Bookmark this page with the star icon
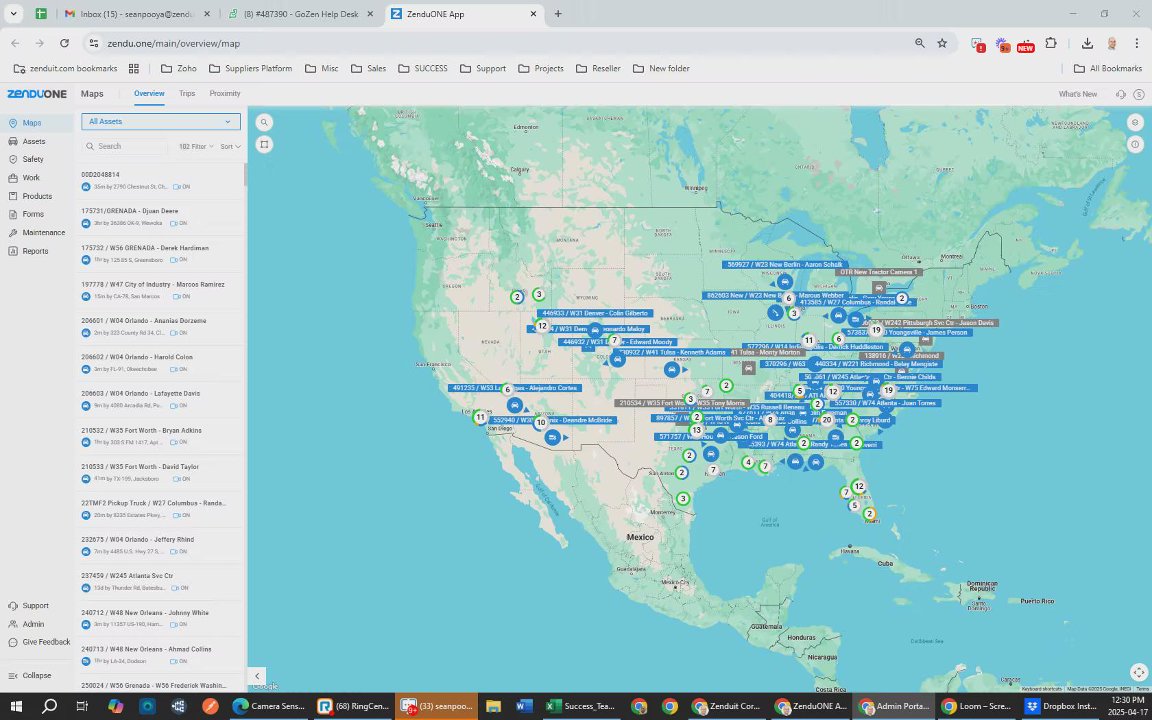 (942, 43)
